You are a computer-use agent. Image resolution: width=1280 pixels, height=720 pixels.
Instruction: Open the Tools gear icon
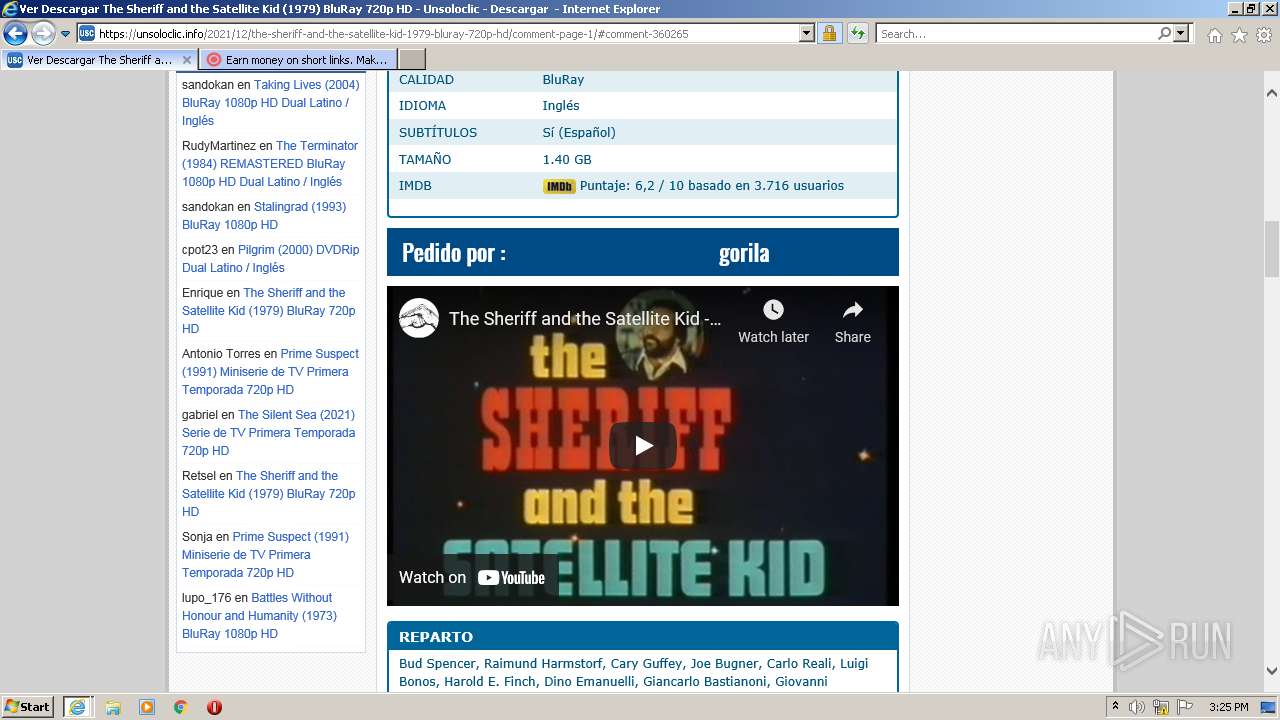pos(1264,35)
